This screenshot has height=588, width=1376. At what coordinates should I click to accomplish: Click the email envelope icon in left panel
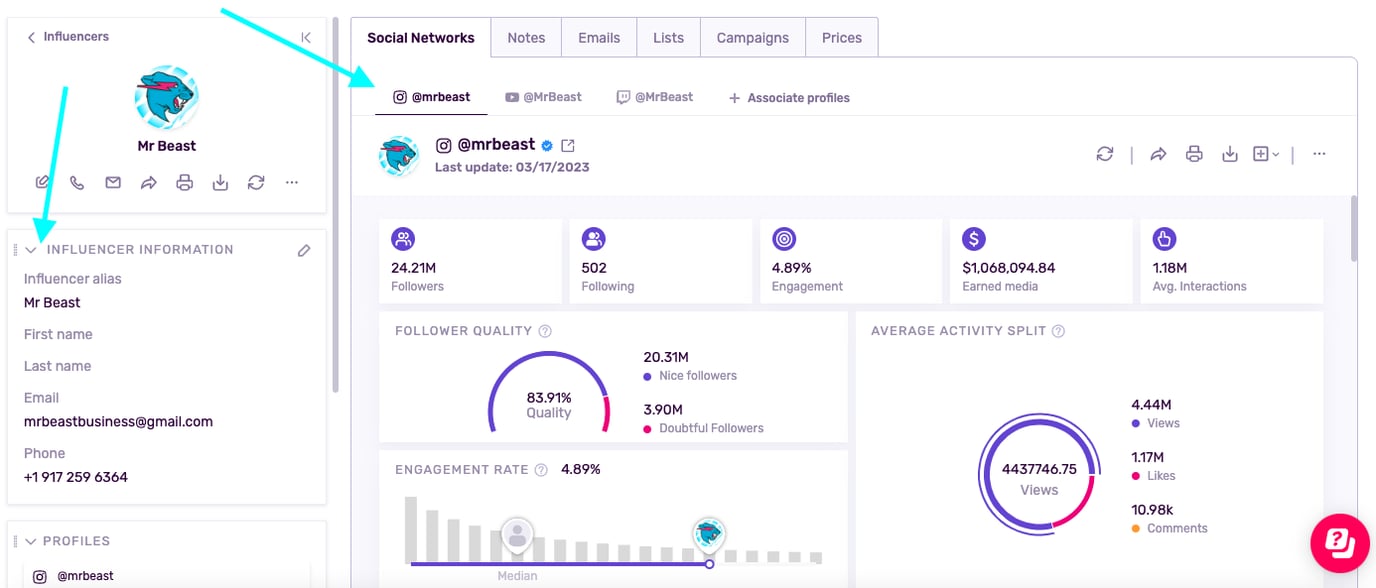113,183
